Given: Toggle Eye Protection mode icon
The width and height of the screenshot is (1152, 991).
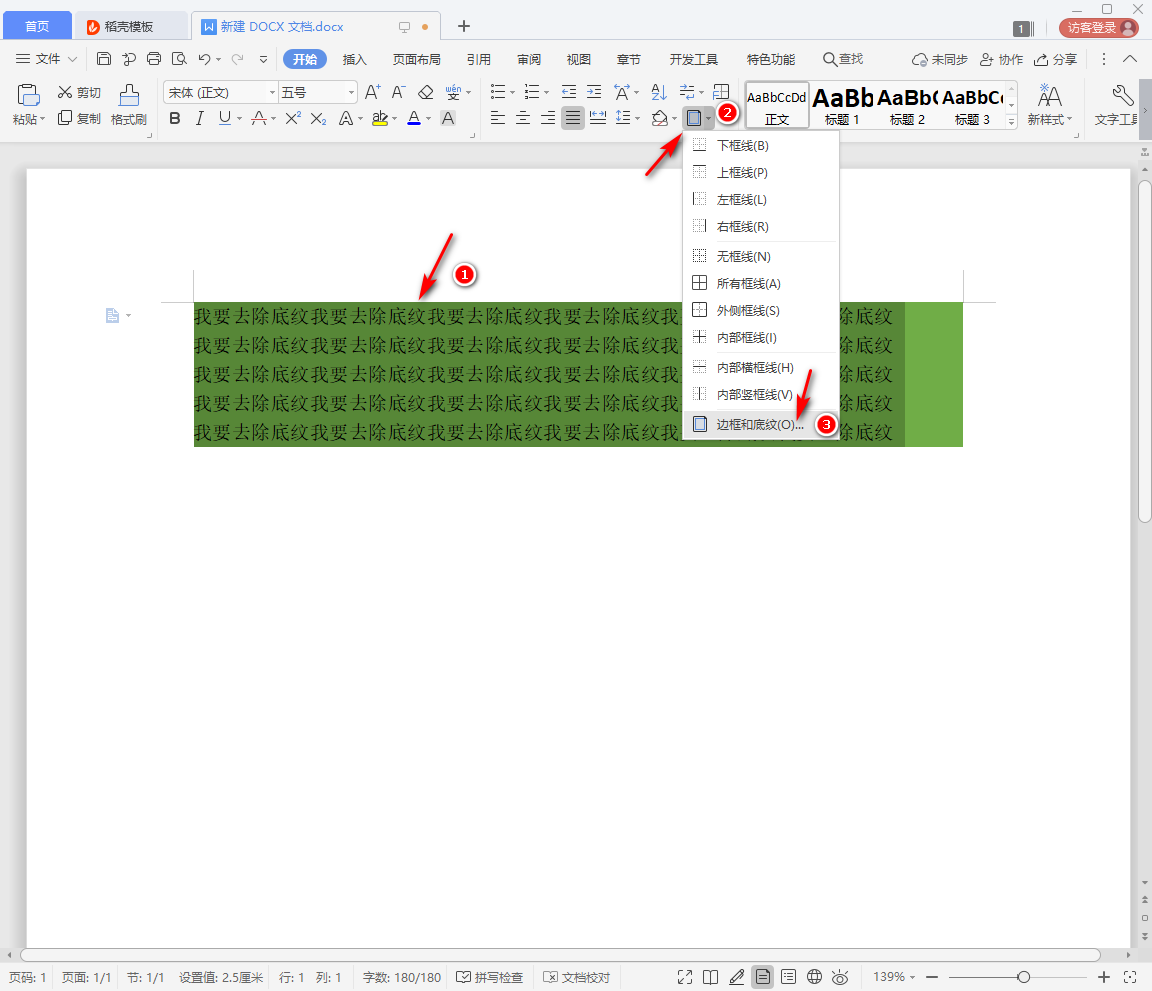Looking at the screenshot, I should point(840,977).
